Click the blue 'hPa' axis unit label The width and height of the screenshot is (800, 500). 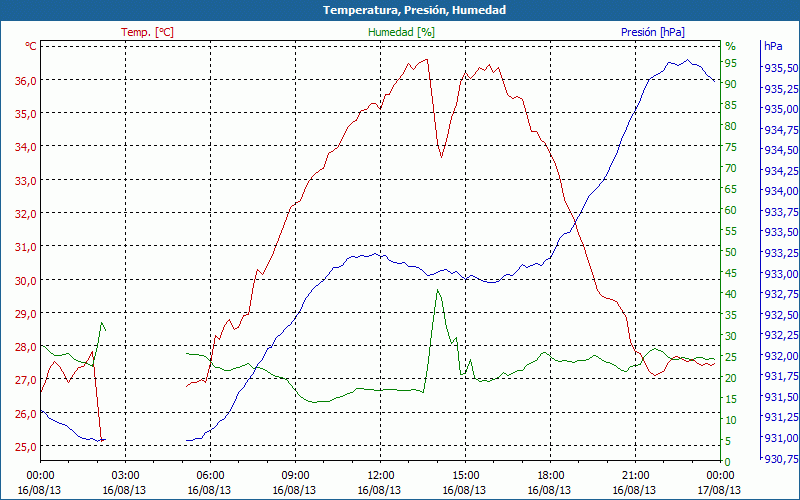click(x=773, y=46)
